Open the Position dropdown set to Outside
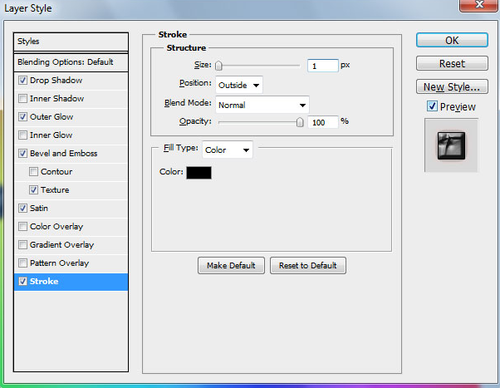Screen dimensions: 500x388 [239, 85]
